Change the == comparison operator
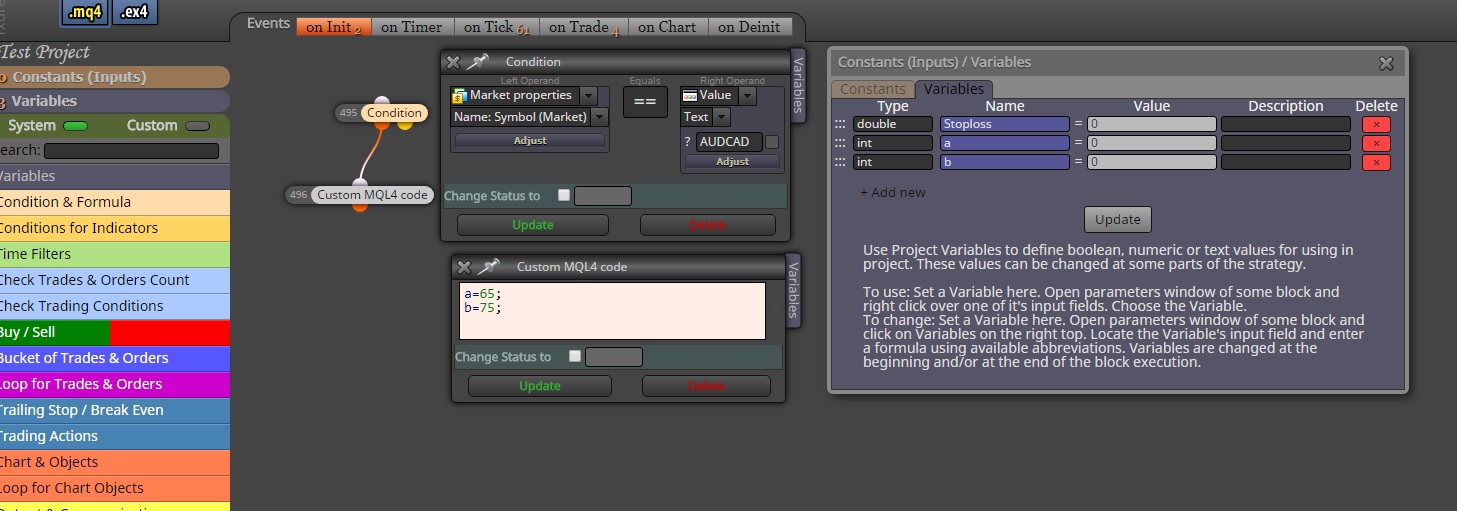The image size is (1457, 511). click(645, 101)
